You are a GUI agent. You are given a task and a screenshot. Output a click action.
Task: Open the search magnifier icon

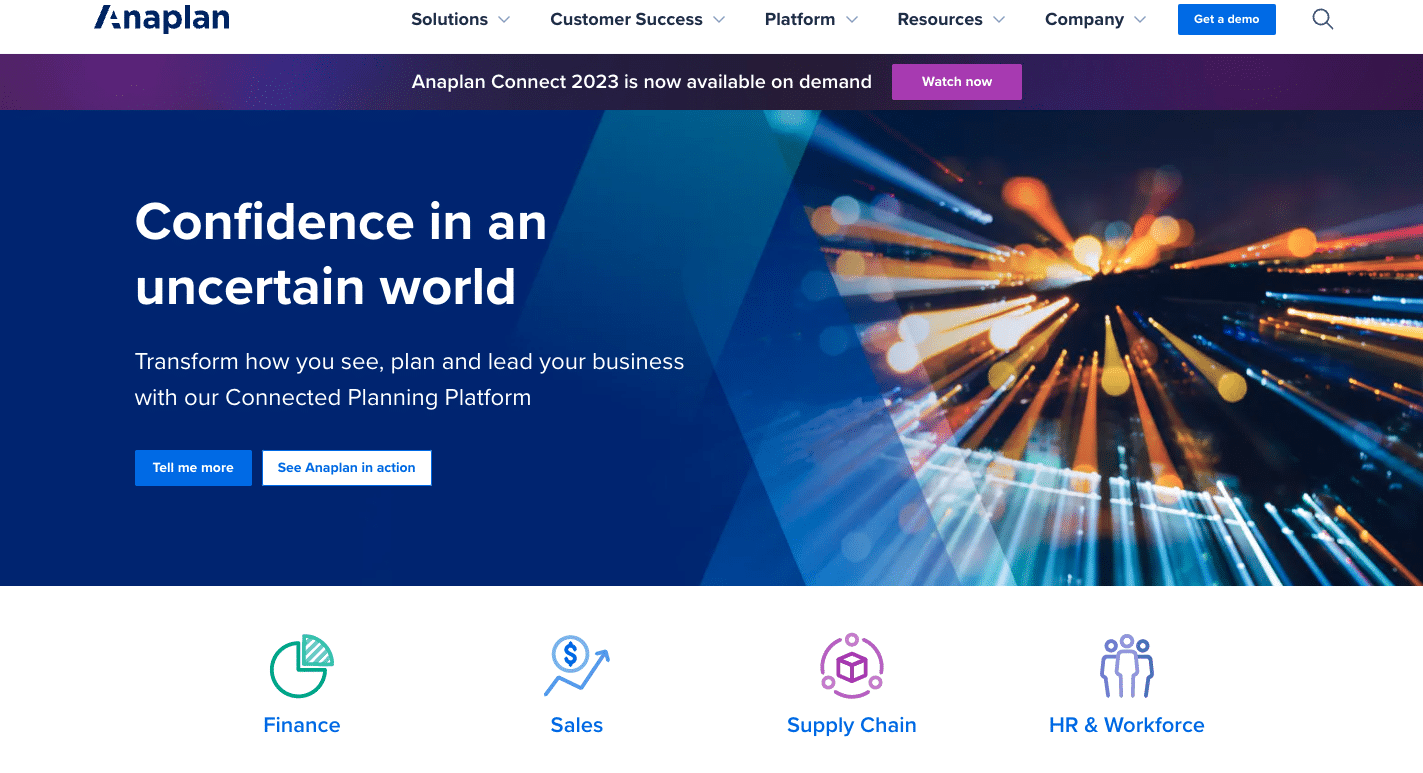tap(1323, 19)
